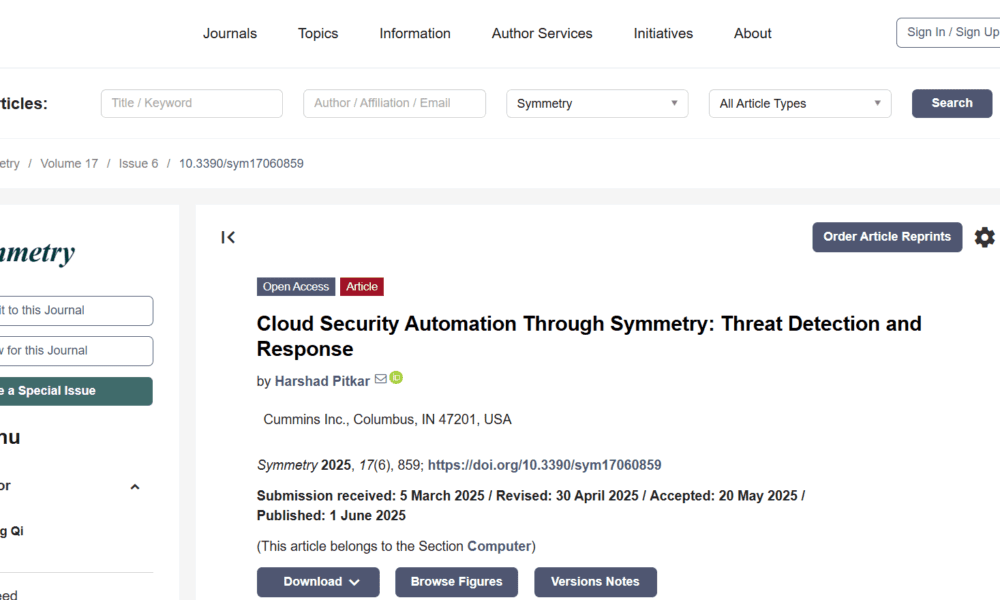
Task: Click Order Article Reprints button
Action: click(887, 237)
